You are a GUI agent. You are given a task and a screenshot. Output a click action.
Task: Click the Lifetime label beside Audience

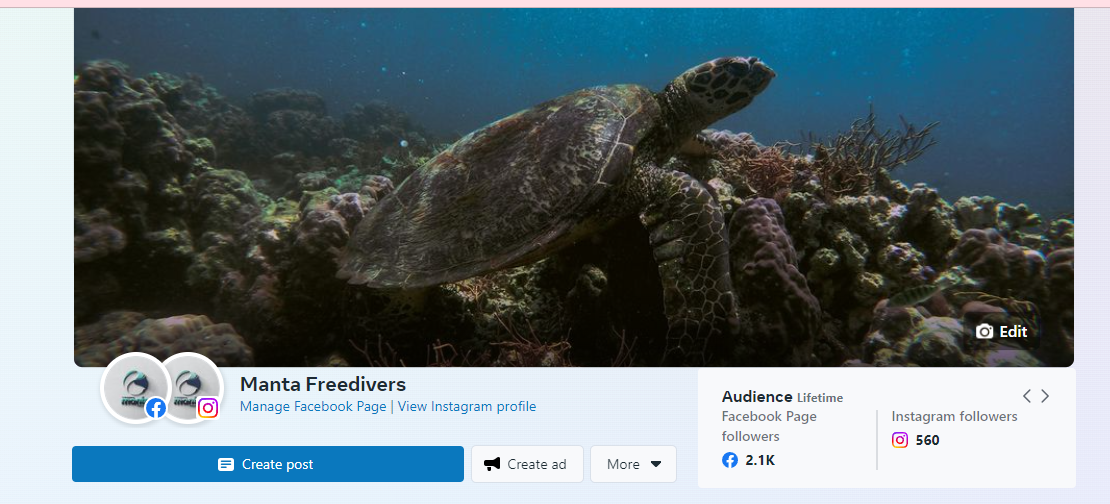[x=820, y=398]
